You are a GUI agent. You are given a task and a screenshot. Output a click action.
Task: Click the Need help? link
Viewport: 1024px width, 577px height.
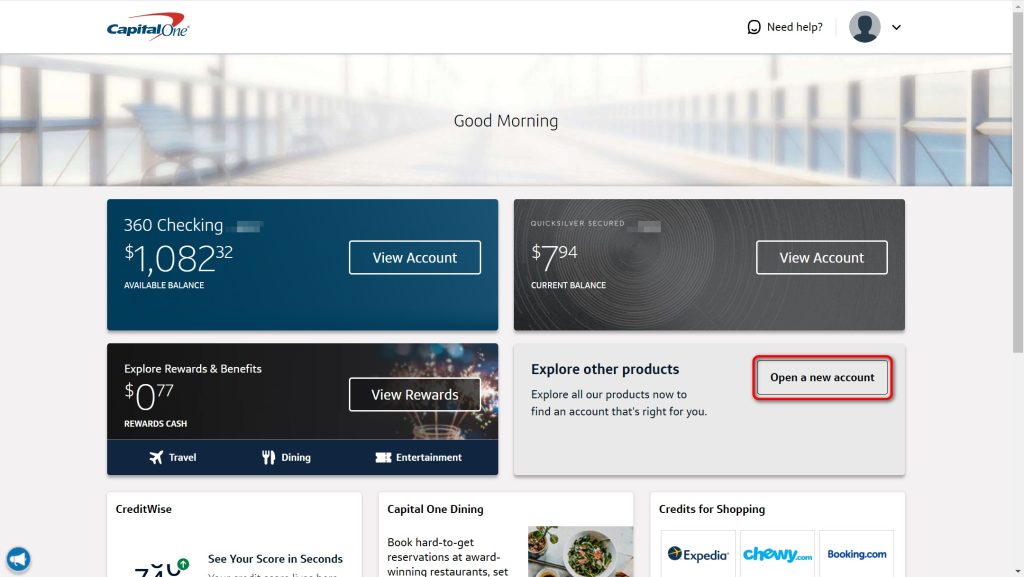795,27
